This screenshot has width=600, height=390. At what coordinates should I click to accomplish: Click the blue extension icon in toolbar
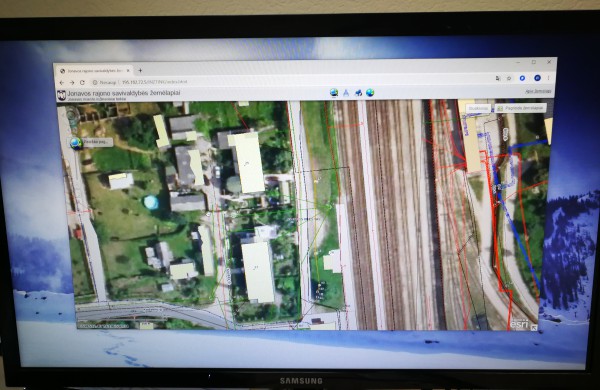point(522,78)
